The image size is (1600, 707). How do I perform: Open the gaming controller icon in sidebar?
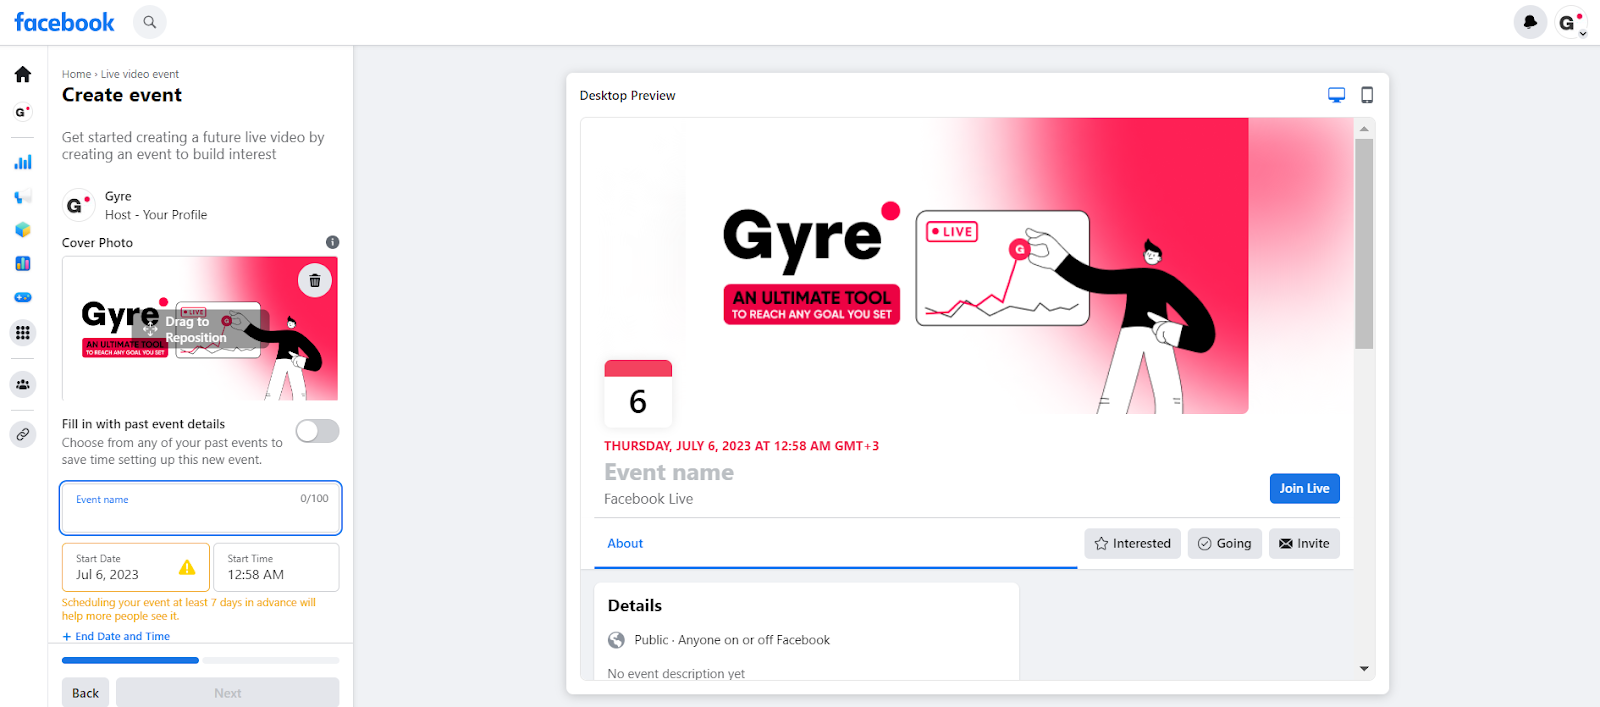coord(23,298)
